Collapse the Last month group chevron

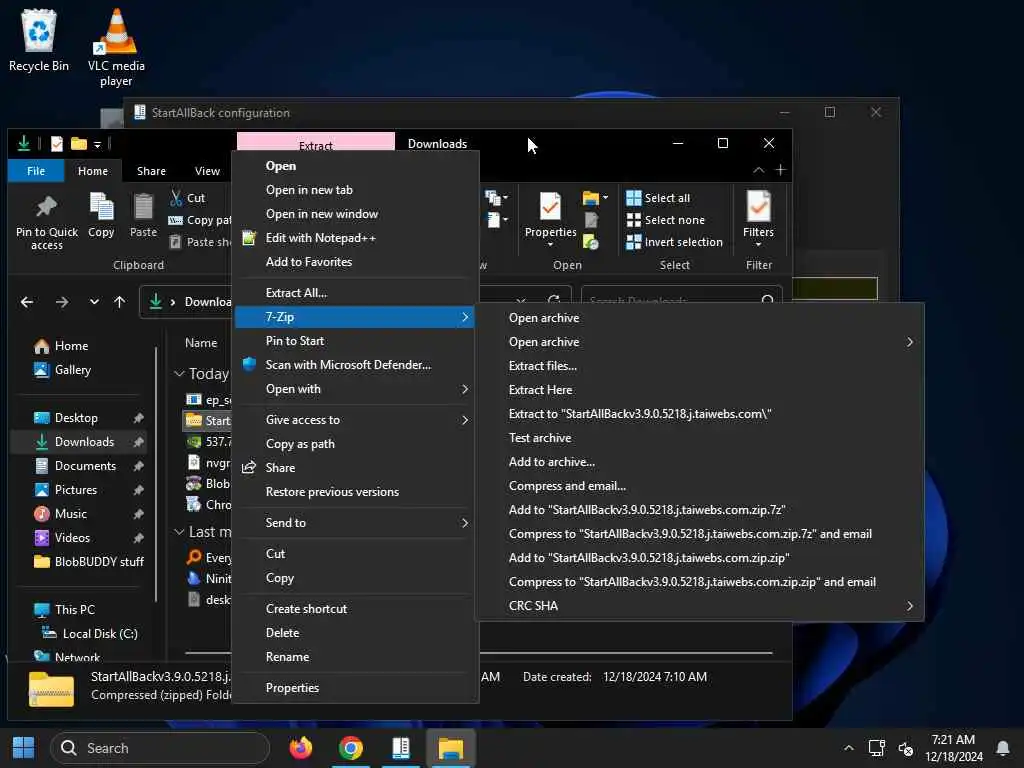179,532
